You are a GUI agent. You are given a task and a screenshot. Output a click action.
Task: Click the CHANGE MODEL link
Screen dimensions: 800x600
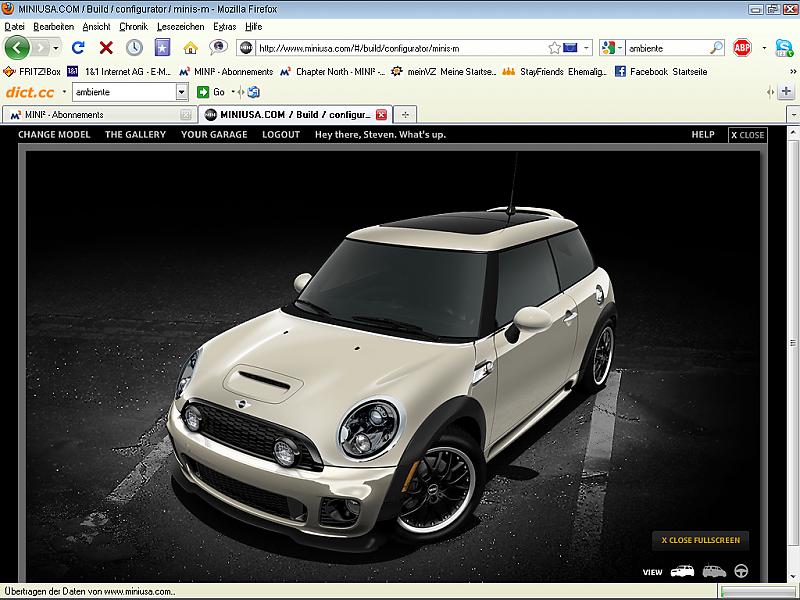pyautogui.click(x=54, y=135)
